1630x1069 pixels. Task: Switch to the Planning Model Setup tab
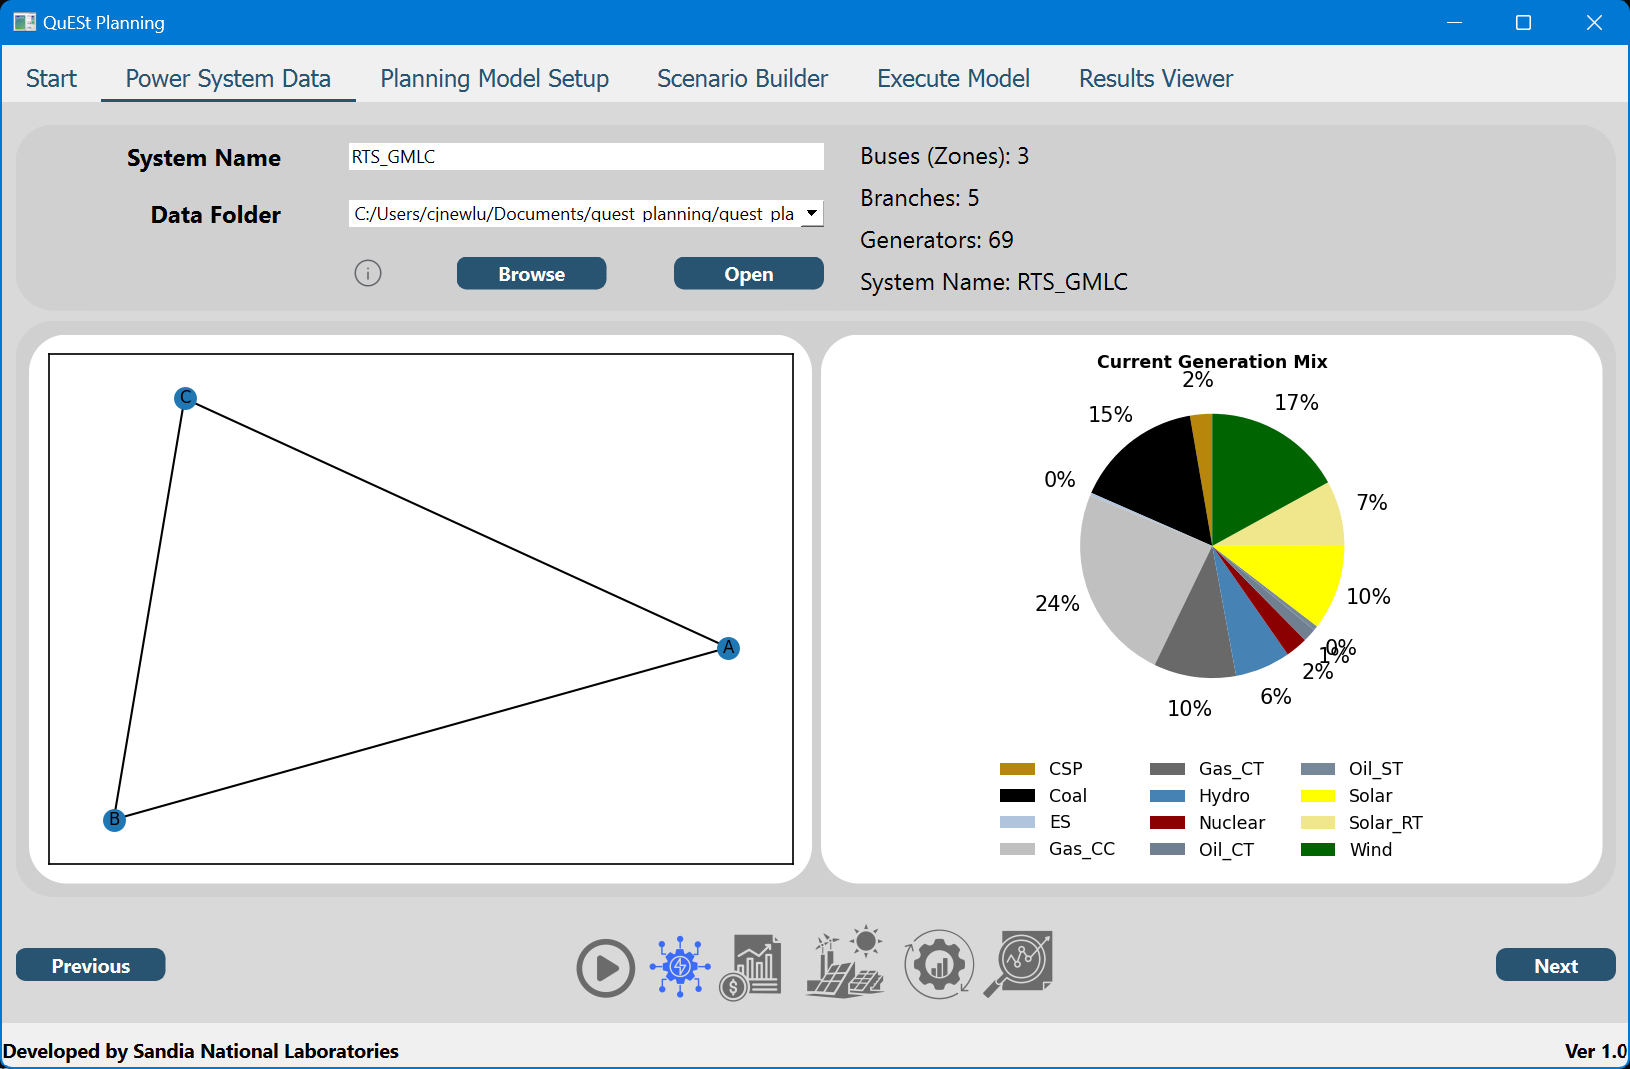click(x=494, y=78)
